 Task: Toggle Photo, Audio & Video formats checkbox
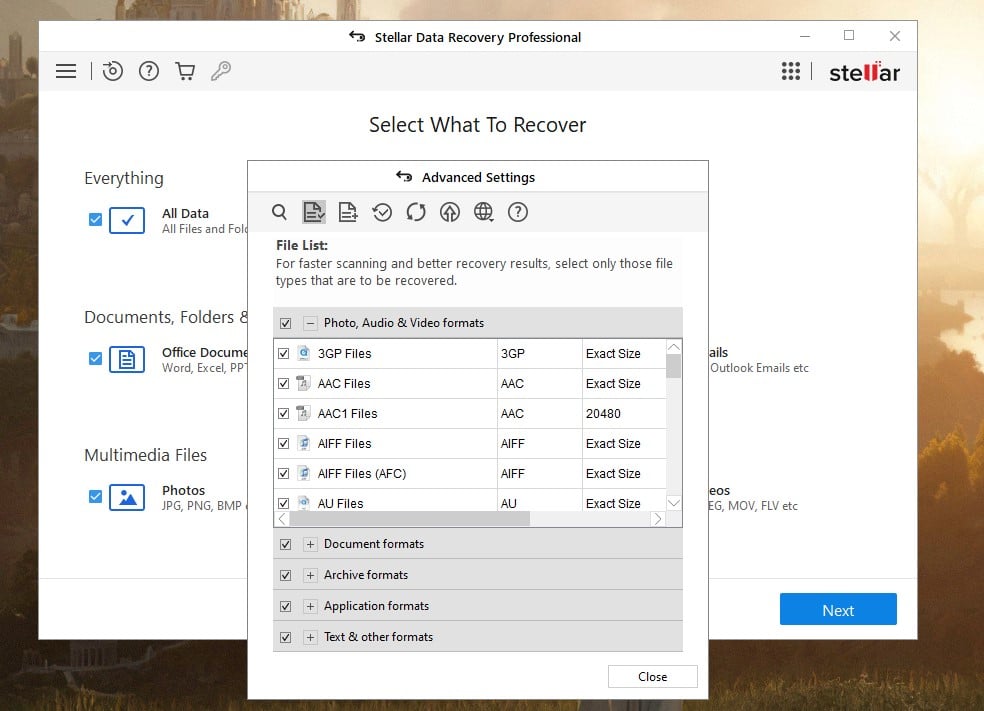click(x=286, y=323)
